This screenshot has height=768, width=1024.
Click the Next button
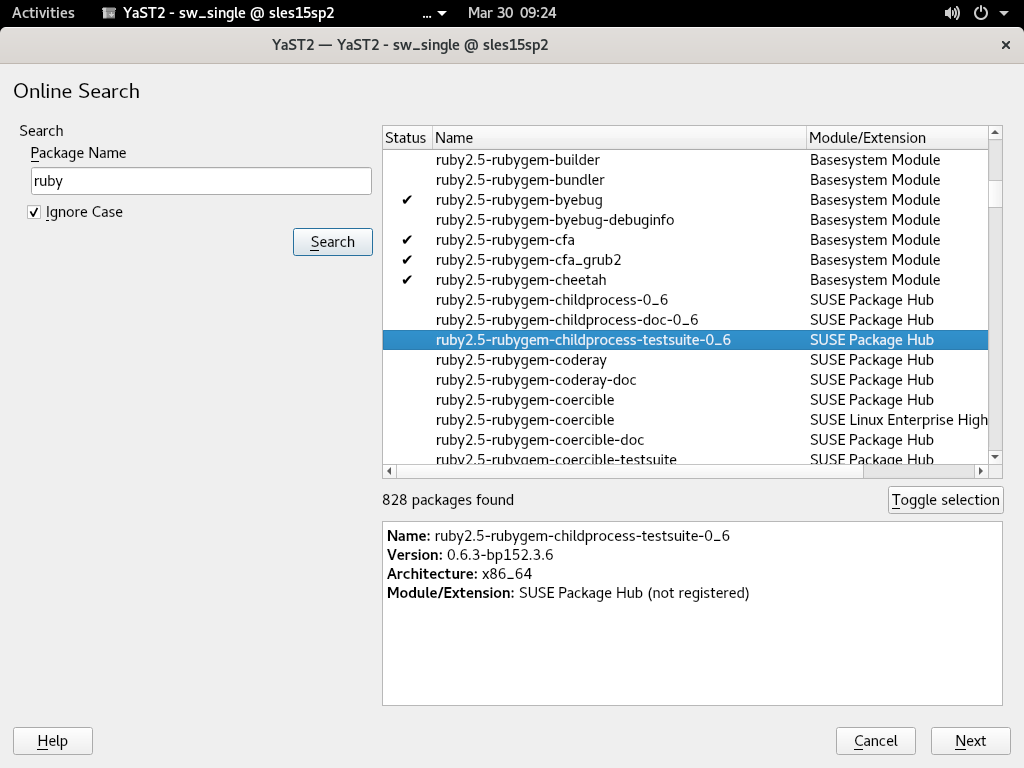pyautogui.click(x=969, y=741)
